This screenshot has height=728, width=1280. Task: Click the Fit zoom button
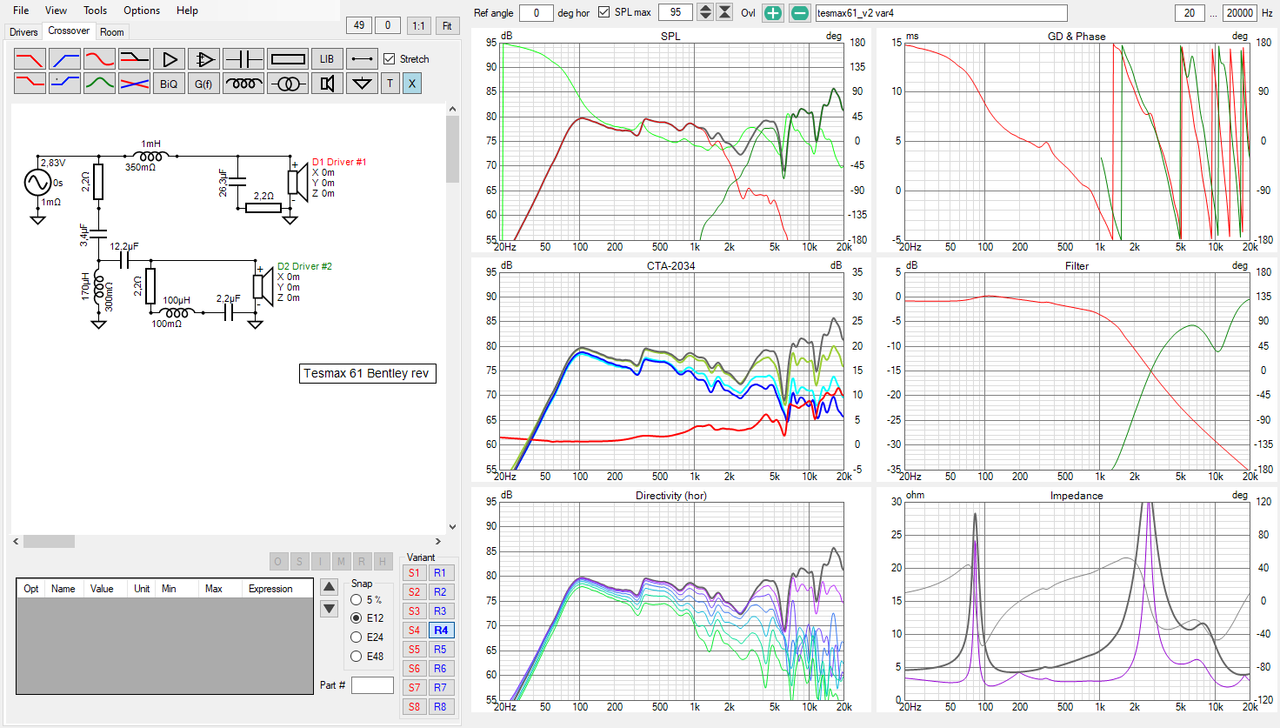click(446, 26)
